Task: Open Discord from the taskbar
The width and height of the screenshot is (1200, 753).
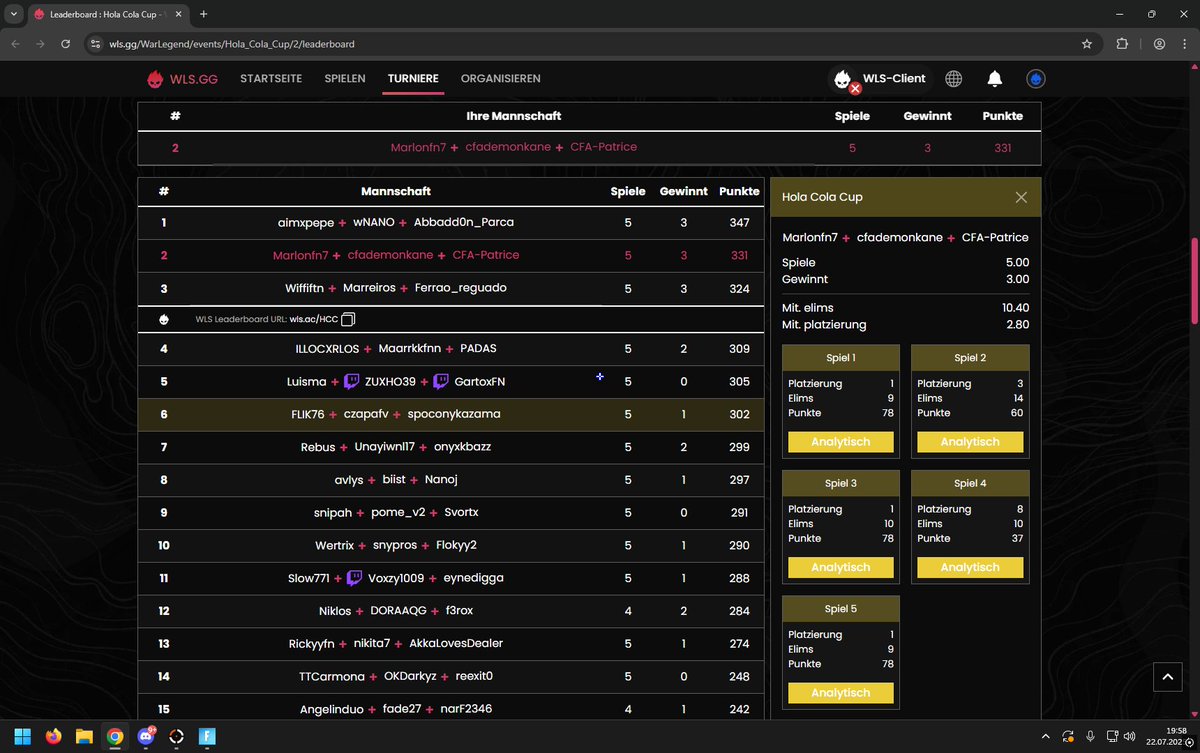Action: (146, 737)
